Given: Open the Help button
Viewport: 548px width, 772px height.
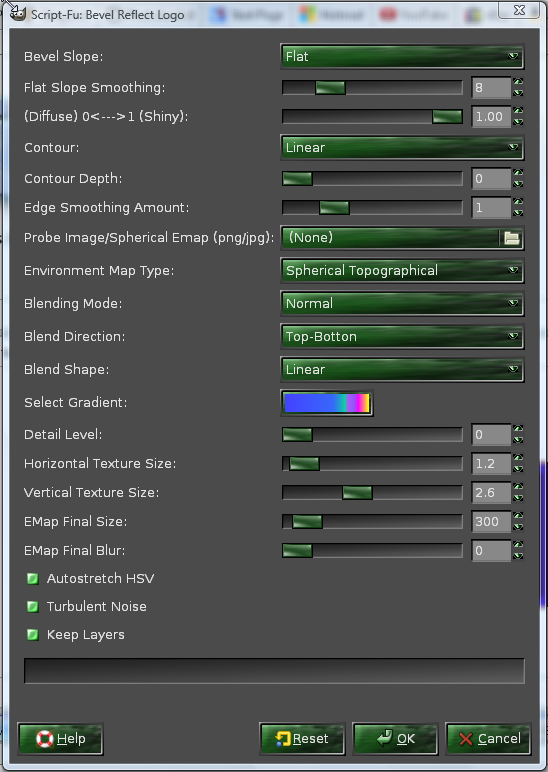Looking at the screenshot, I should click(61, 739).
